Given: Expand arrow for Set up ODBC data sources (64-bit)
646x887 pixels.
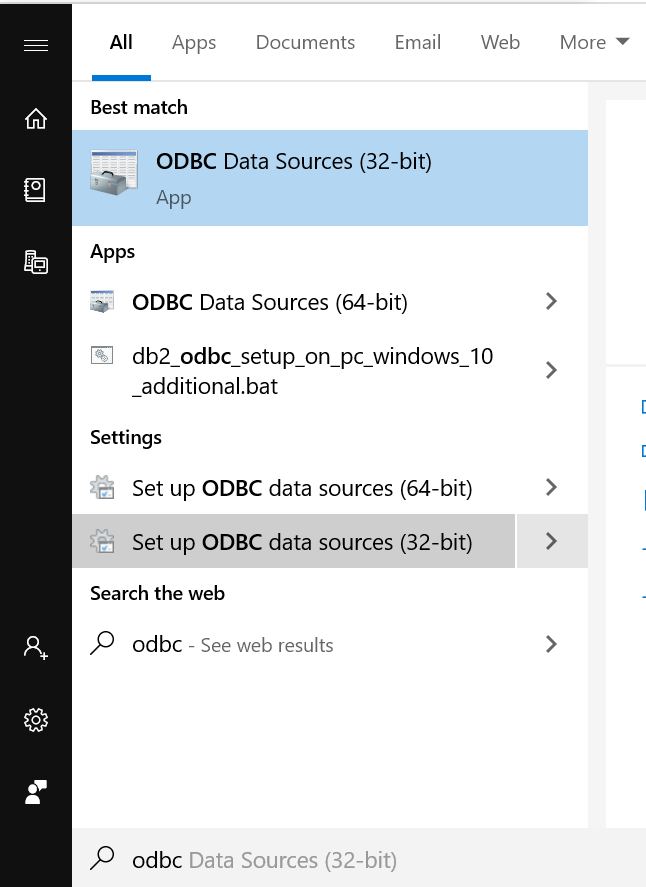Looking at the screenshot, I should pos(551,488).
